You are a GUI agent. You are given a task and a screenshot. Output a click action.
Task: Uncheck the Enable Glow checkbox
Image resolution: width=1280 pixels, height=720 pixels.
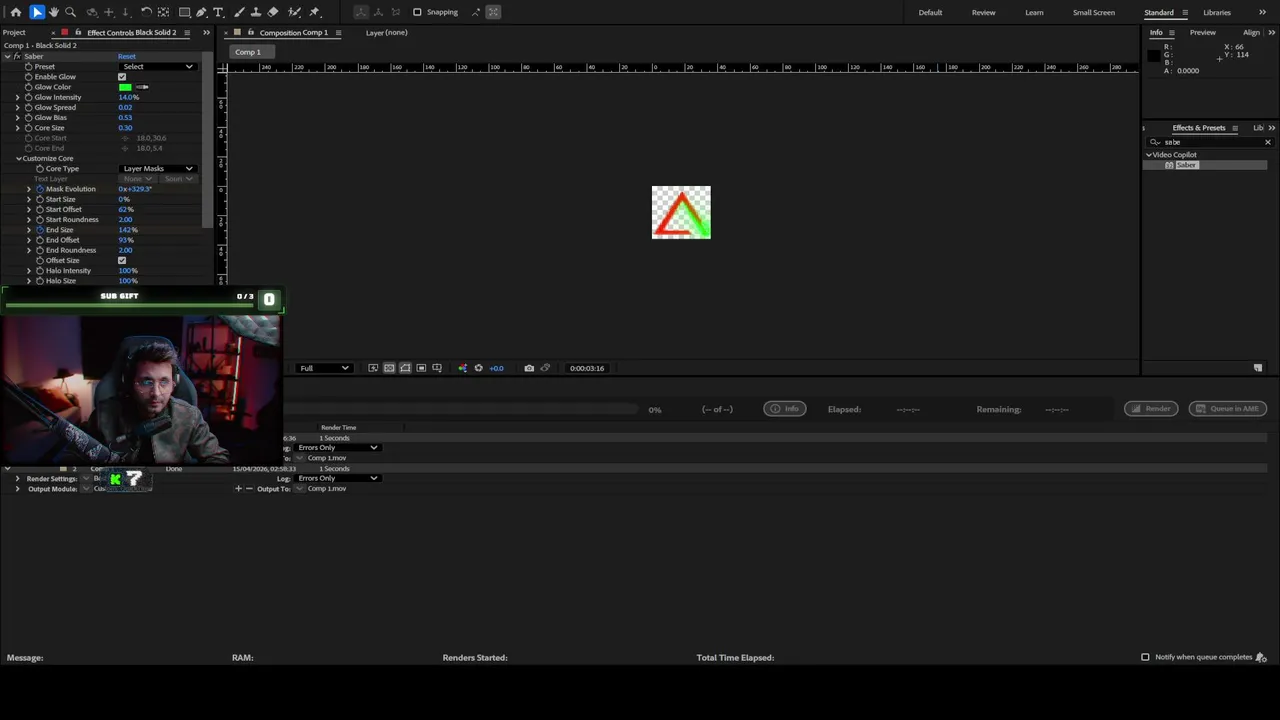point(122,77)
